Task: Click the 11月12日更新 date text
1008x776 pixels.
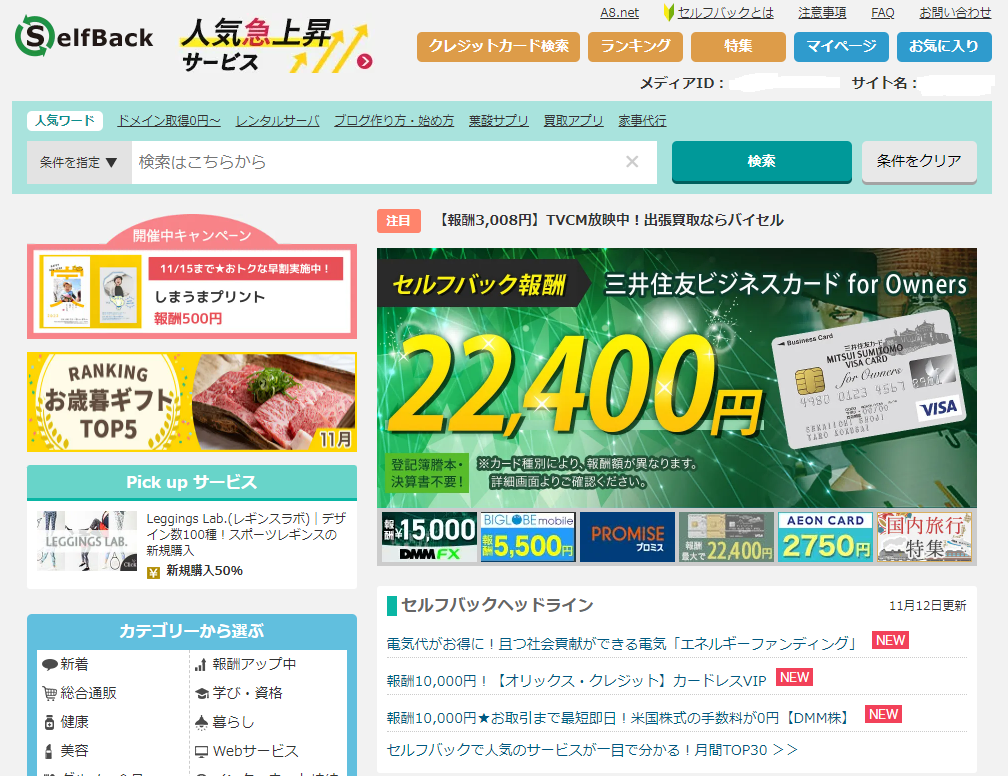Action: point(928,606)
